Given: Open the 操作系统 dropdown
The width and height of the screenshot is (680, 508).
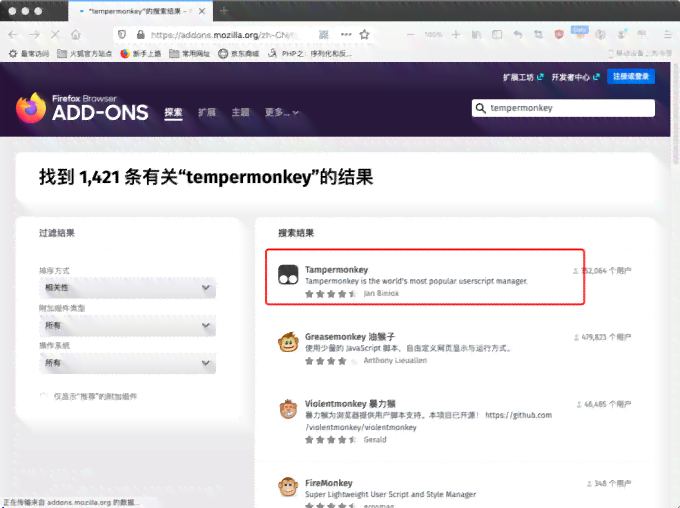Looking at the screenshot, I should coord(128,363).
